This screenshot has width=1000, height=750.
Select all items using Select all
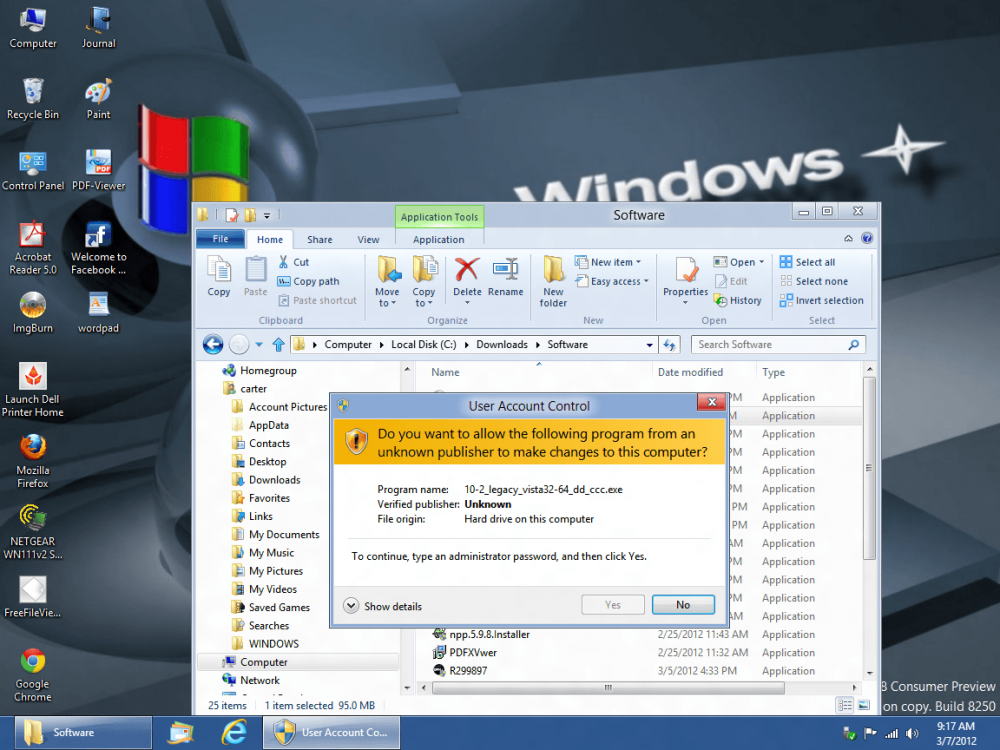pos(812,261)
